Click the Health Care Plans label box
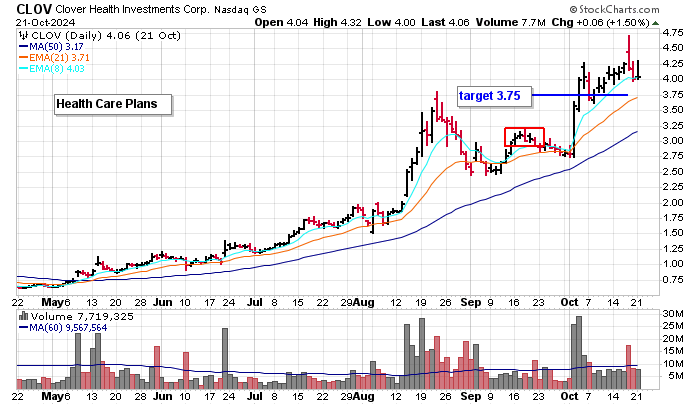Screen dimensions: 700x405 (x=113, y=104)
